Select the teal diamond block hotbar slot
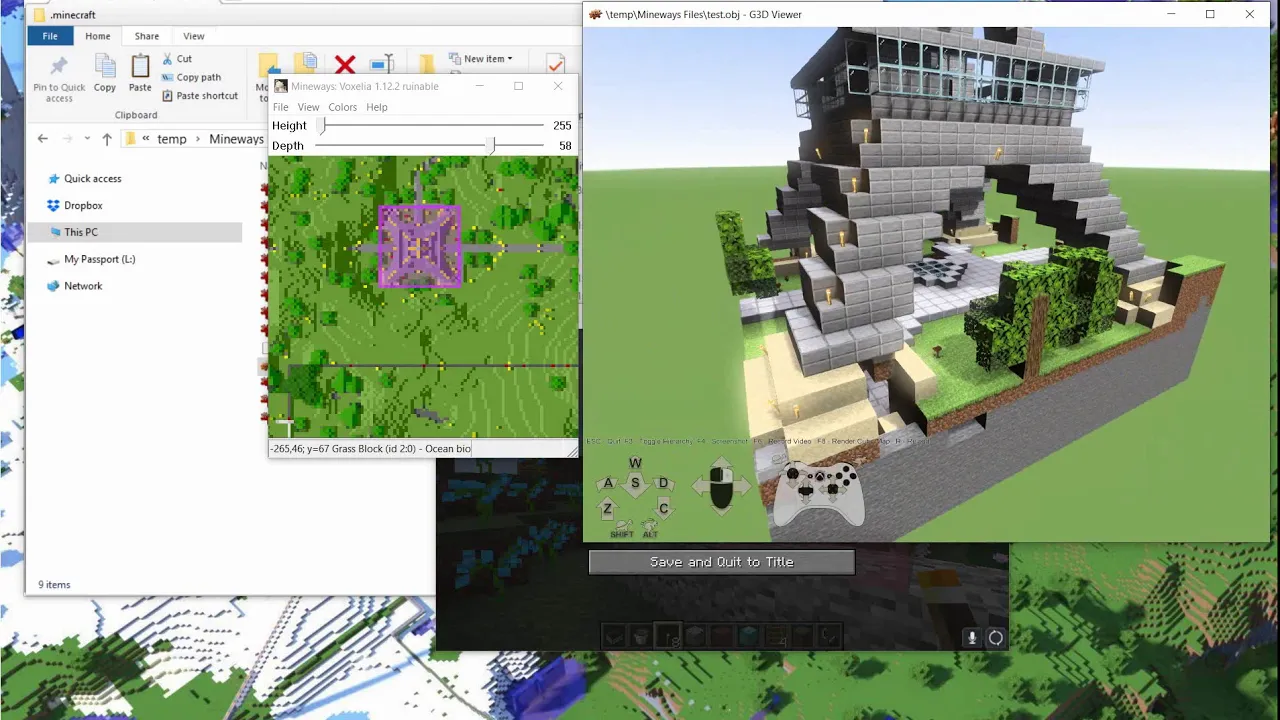 [x=748, y=636]
